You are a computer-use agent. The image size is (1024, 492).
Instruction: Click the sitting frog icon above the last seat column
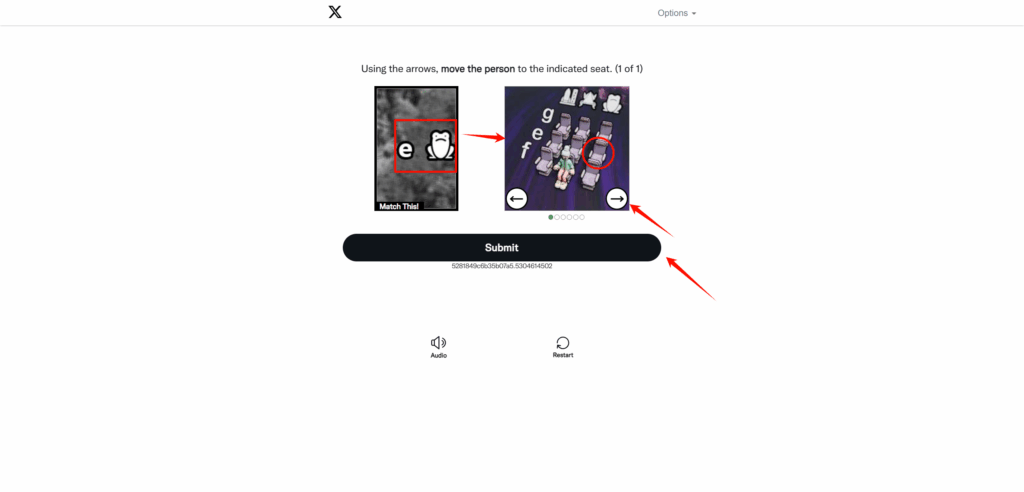pyautogui.click(x=613, y=103)
